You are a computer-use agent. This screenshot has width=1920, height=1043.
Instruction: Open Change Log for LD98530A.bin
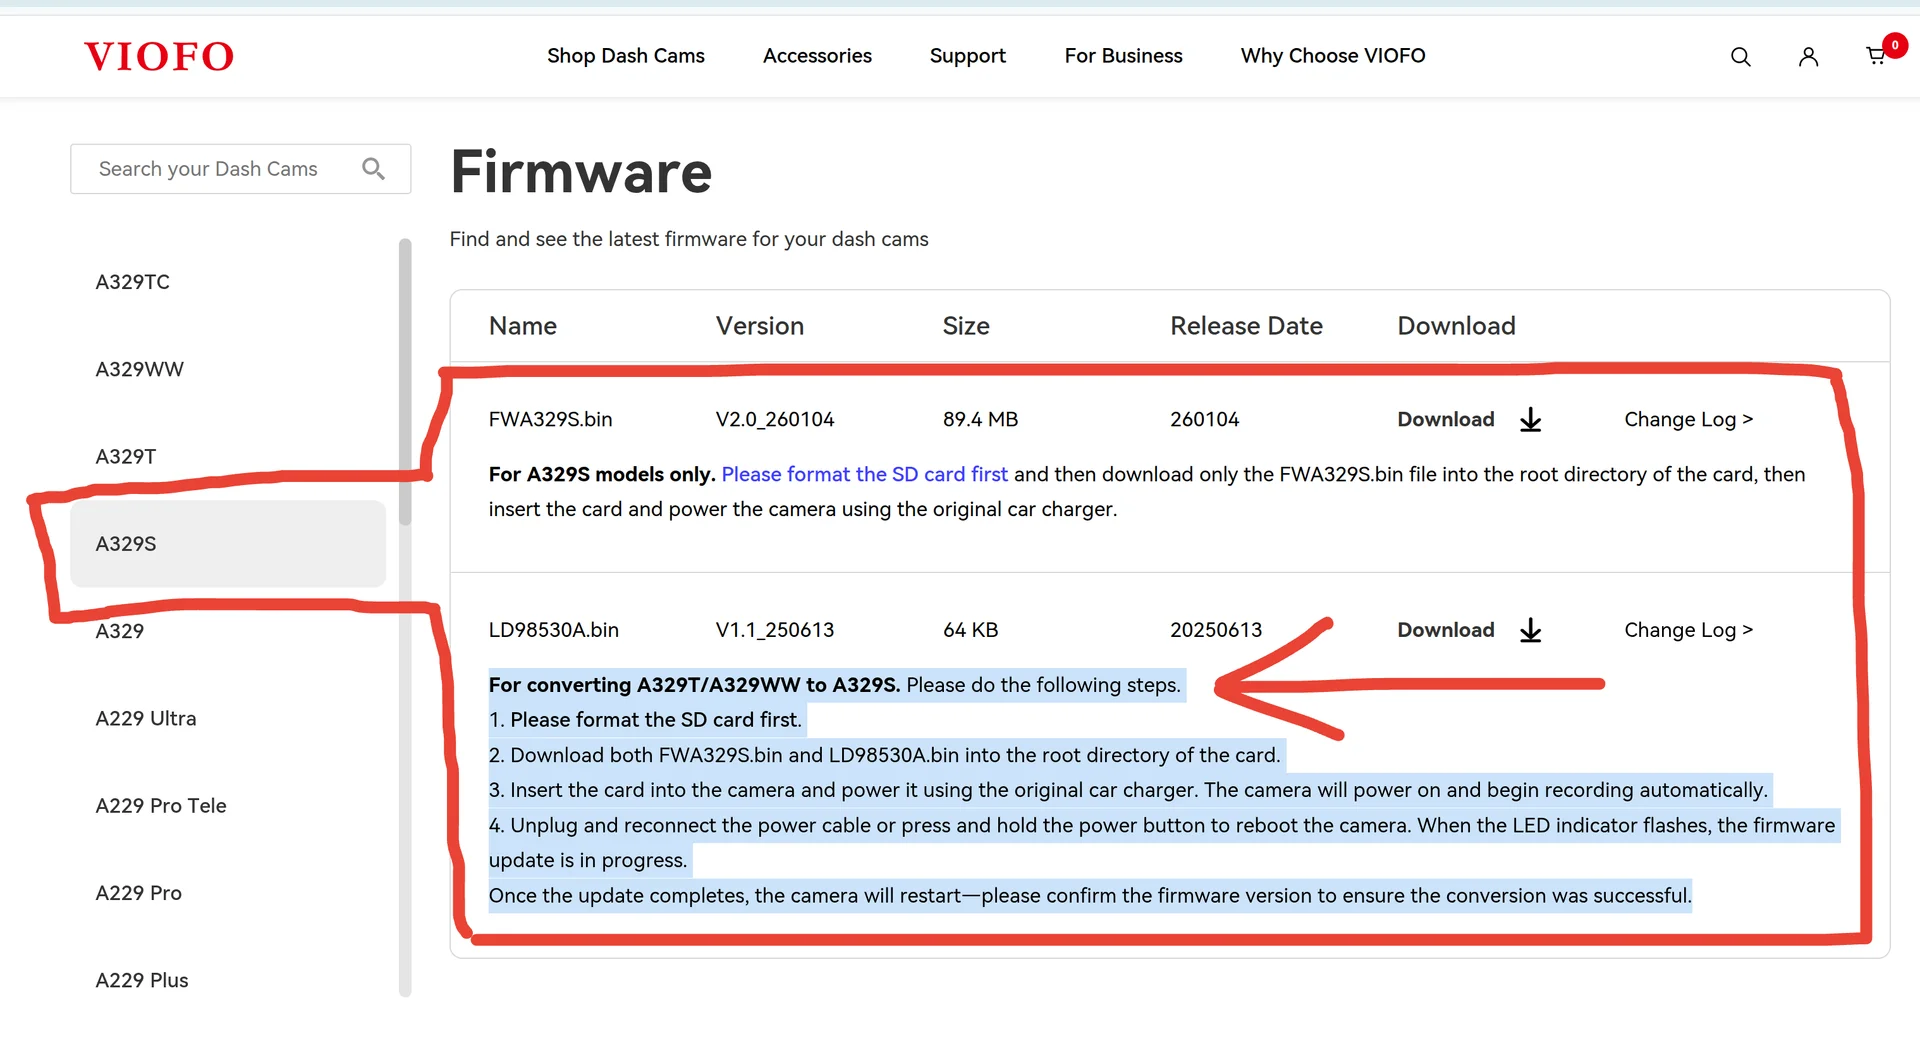coord(1689,630)
